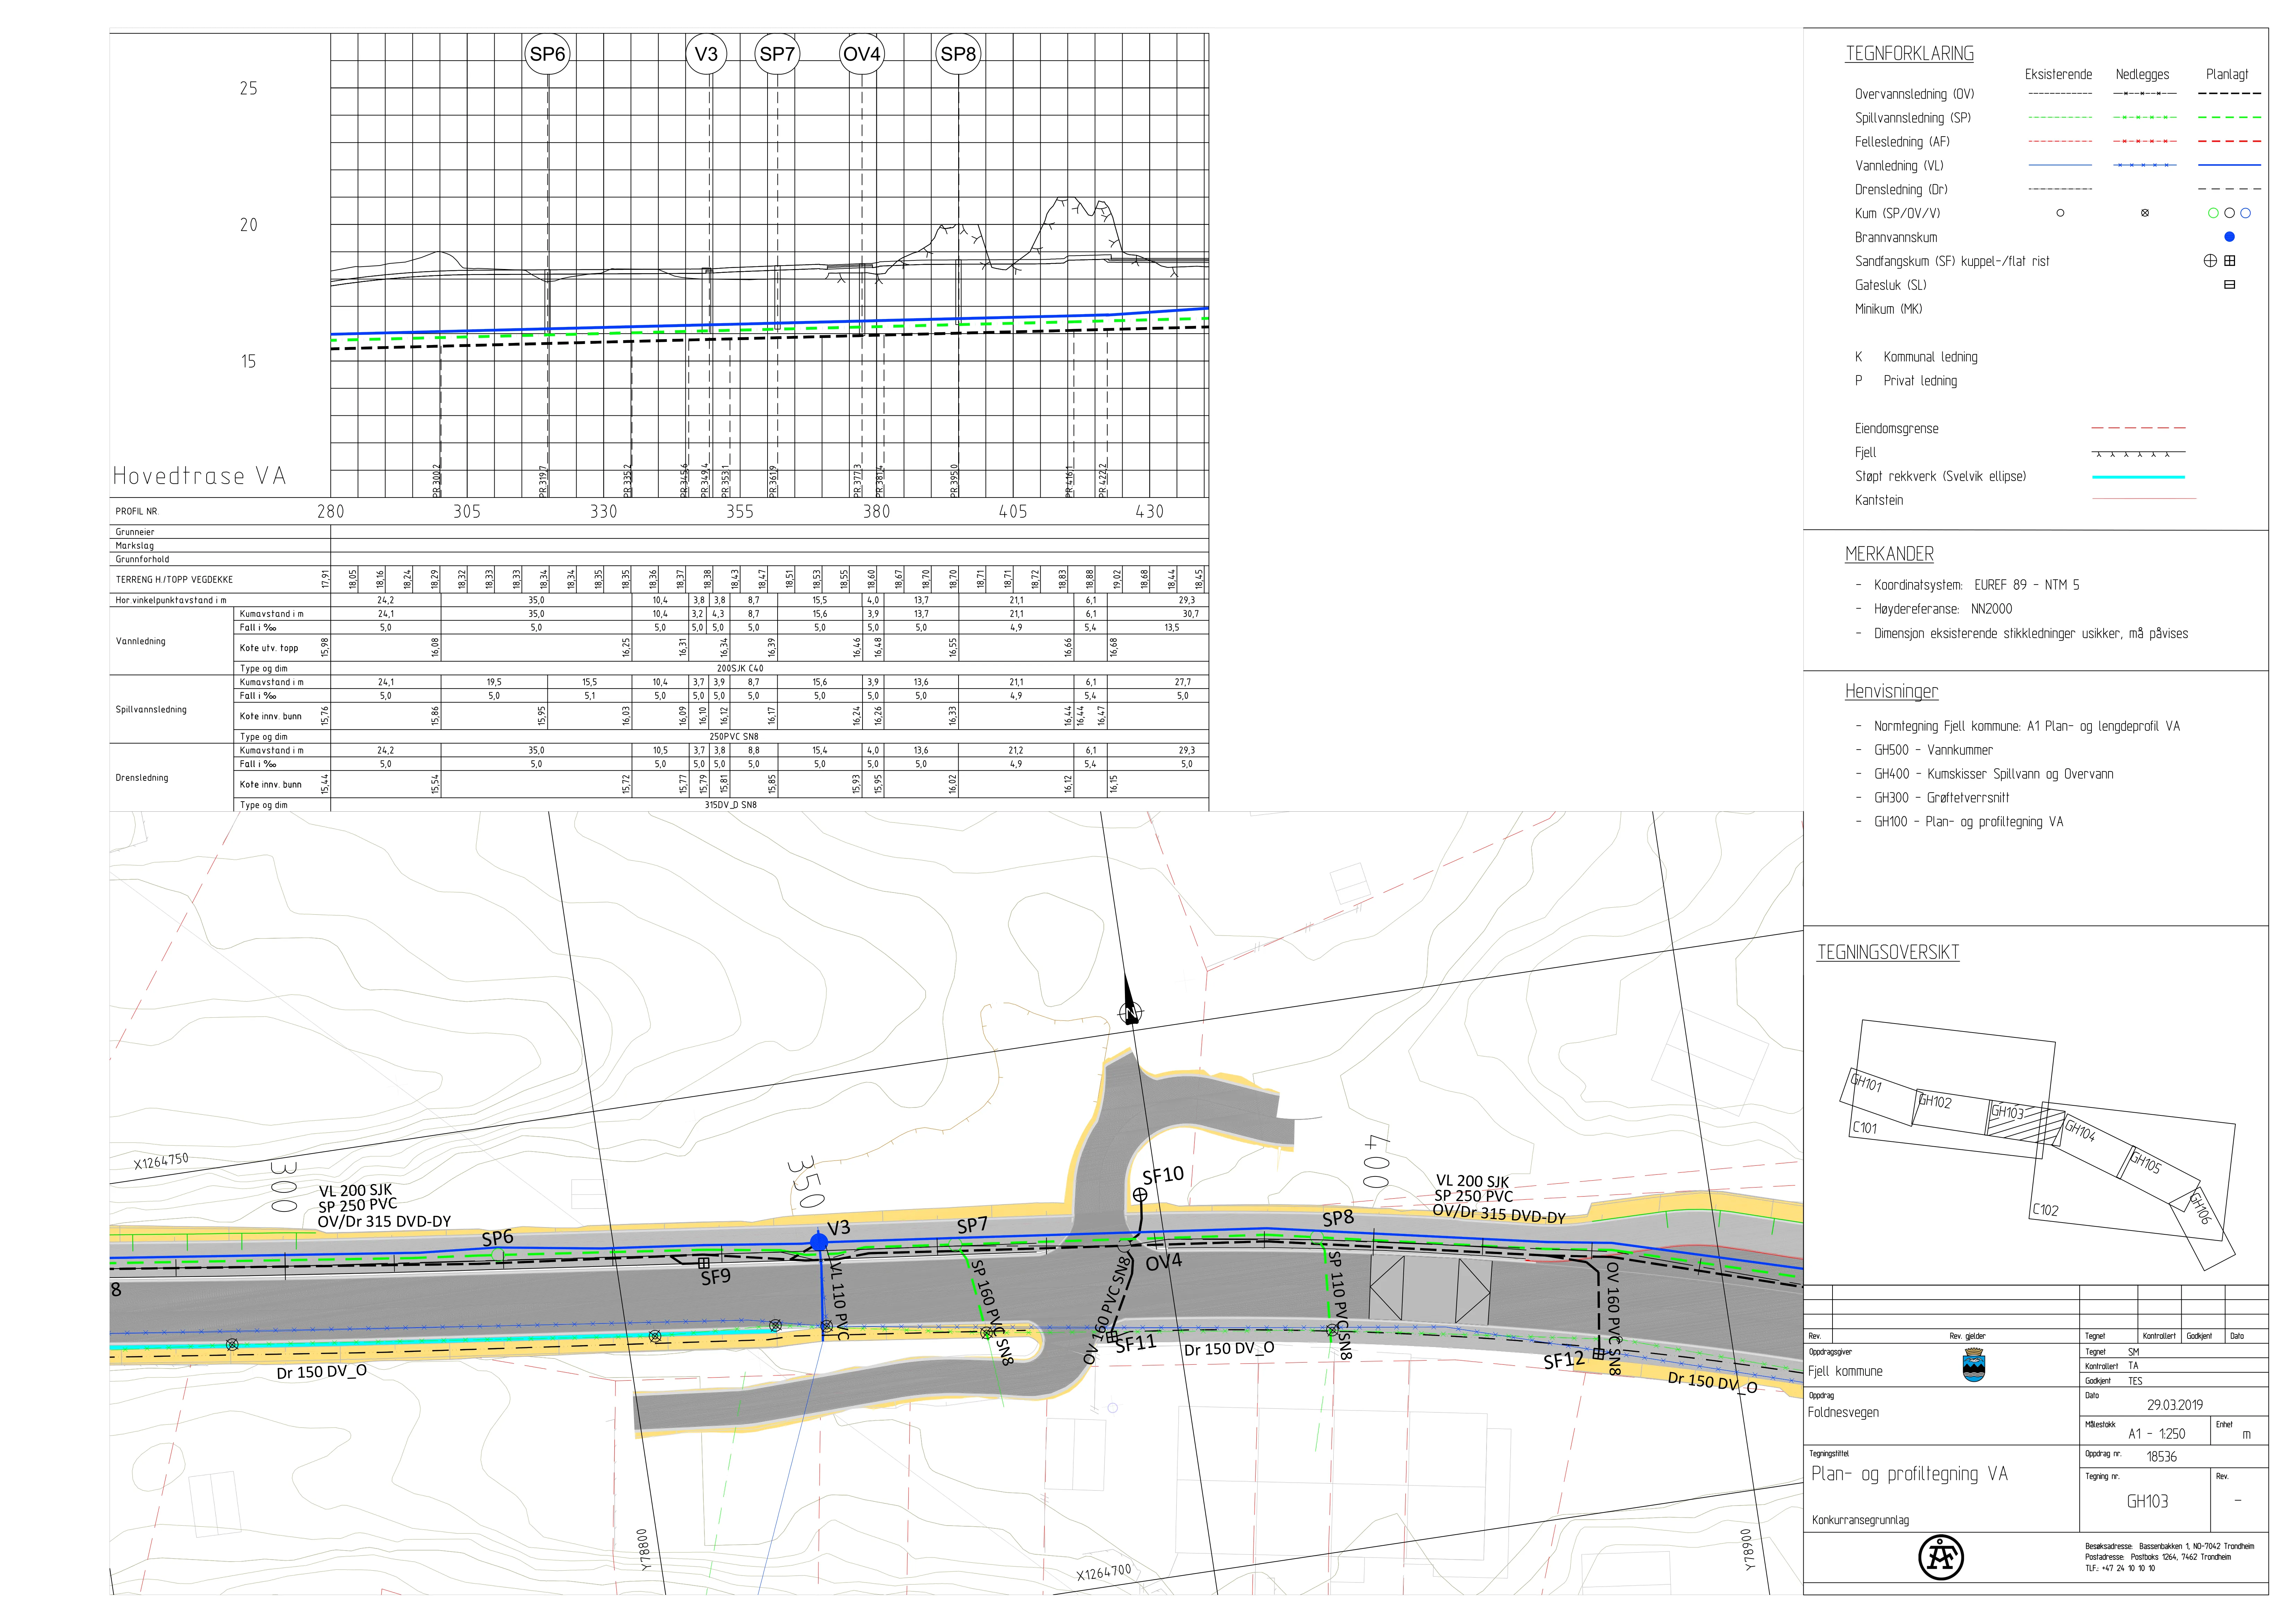Image resolution: width=2296 pixels, height=1622 pixels.
Task: Click the green planned Kum circle in legend
Action: (x=2213, y=213)
